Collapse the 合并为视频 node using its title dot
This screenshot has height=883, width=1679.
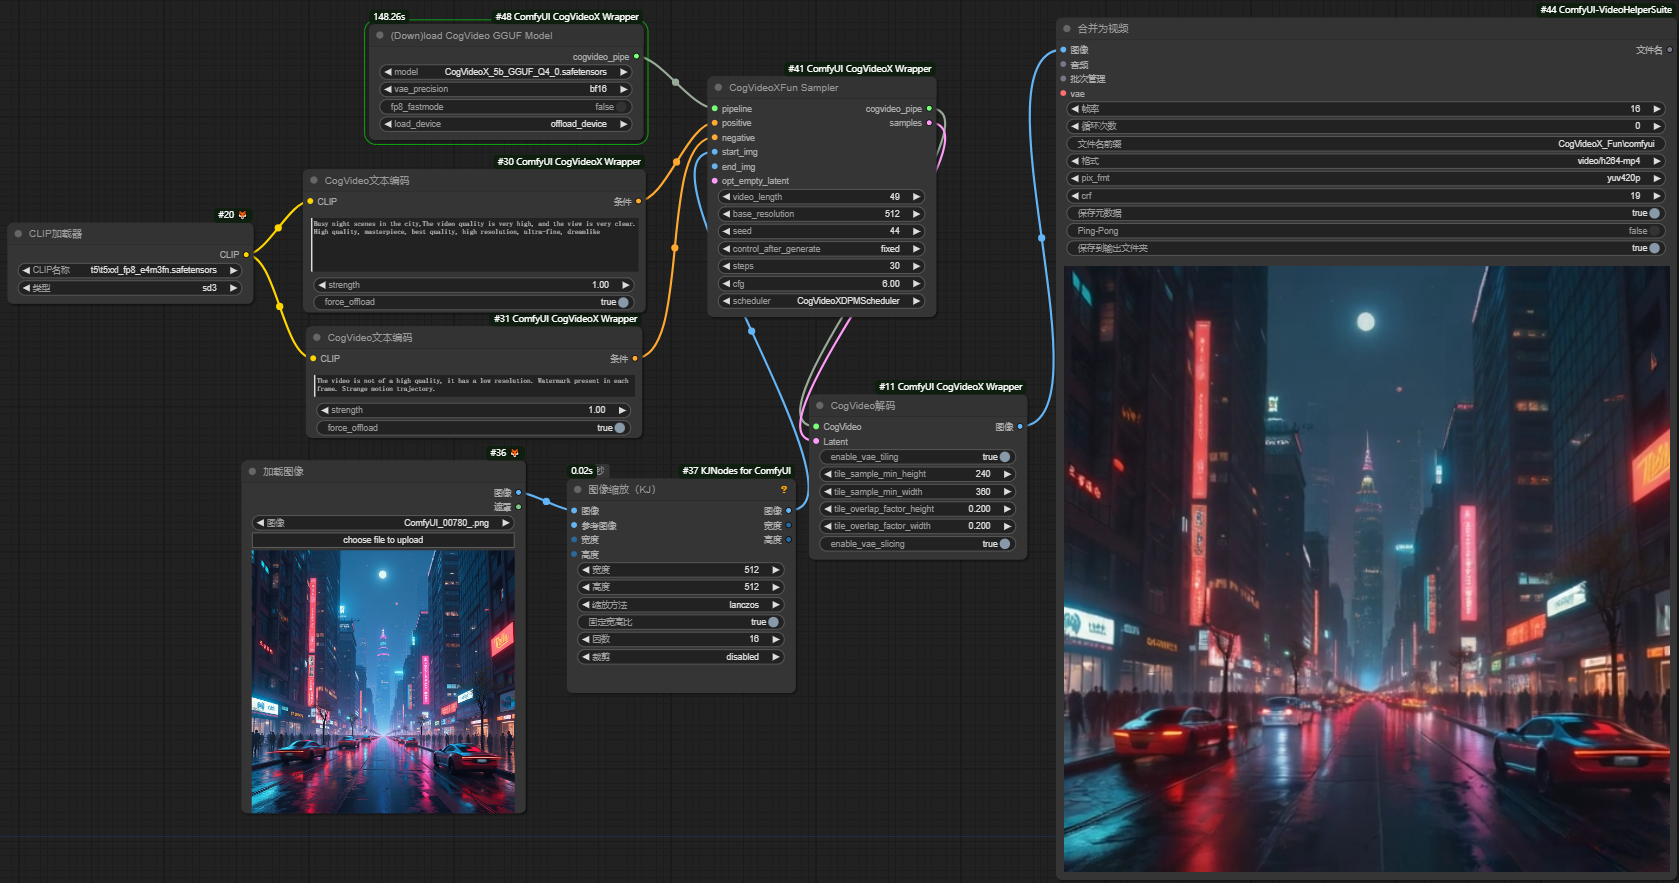pos(1067,29)
